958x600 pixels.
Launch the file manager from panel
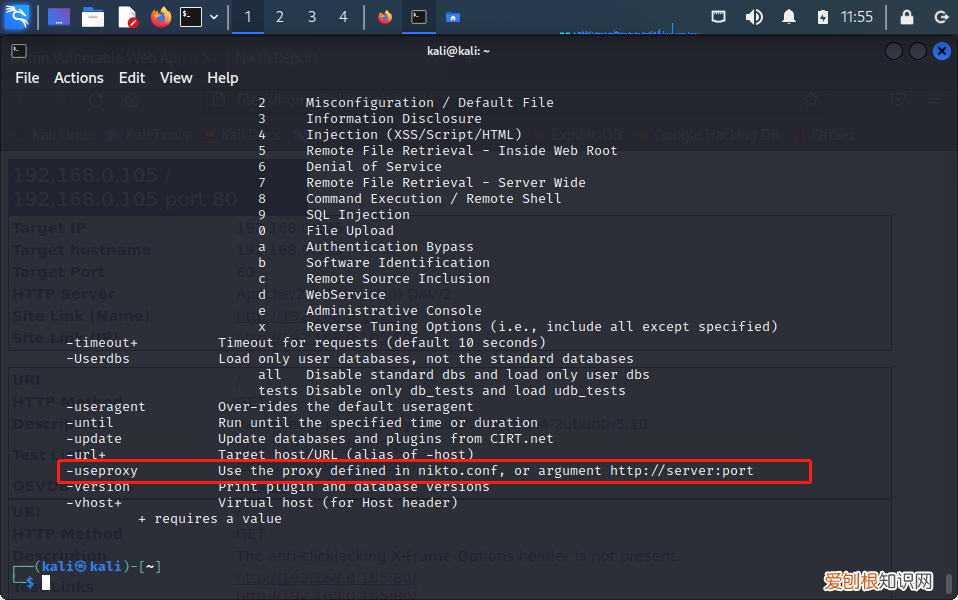coord(93,17)
